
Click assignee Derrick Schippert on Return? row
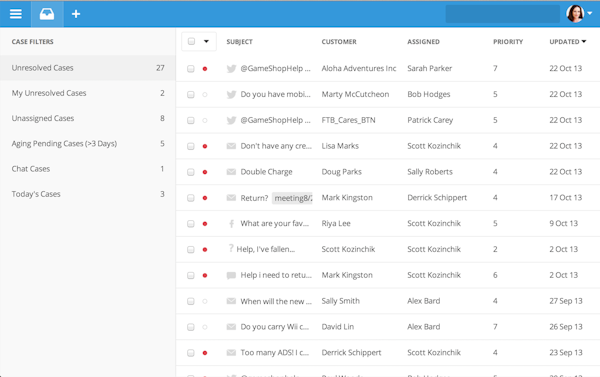coord(437,197)
